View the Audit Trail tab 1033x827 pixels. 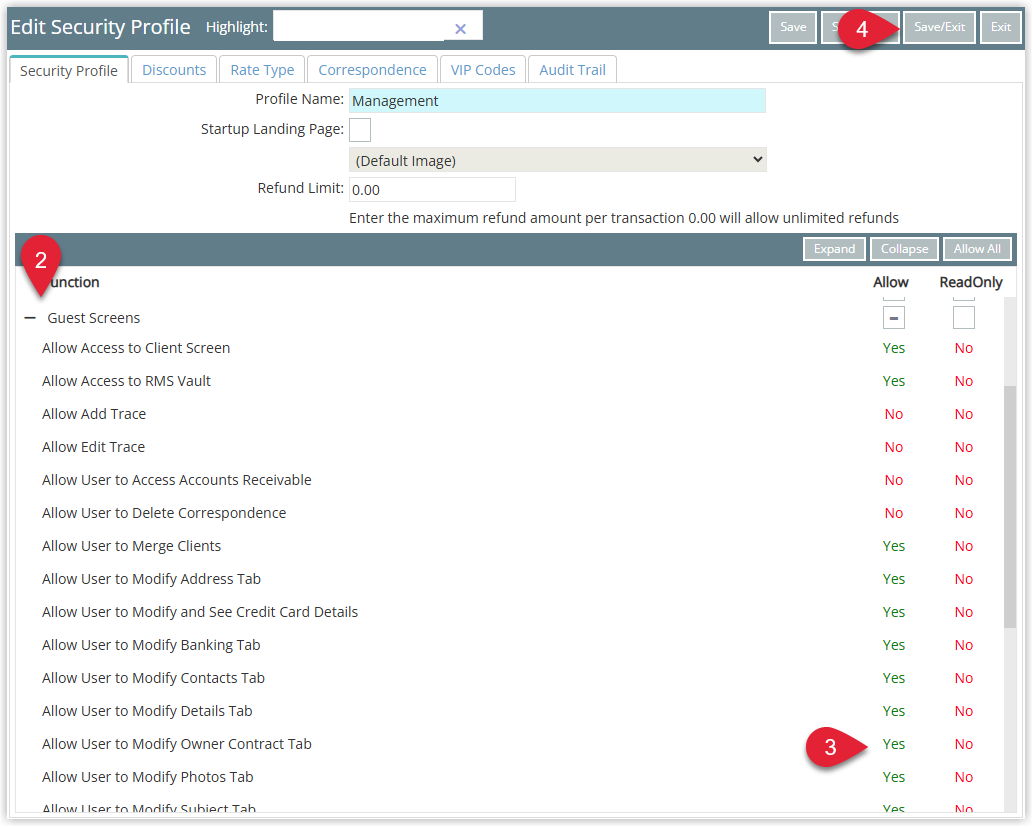tap(572, 70)
